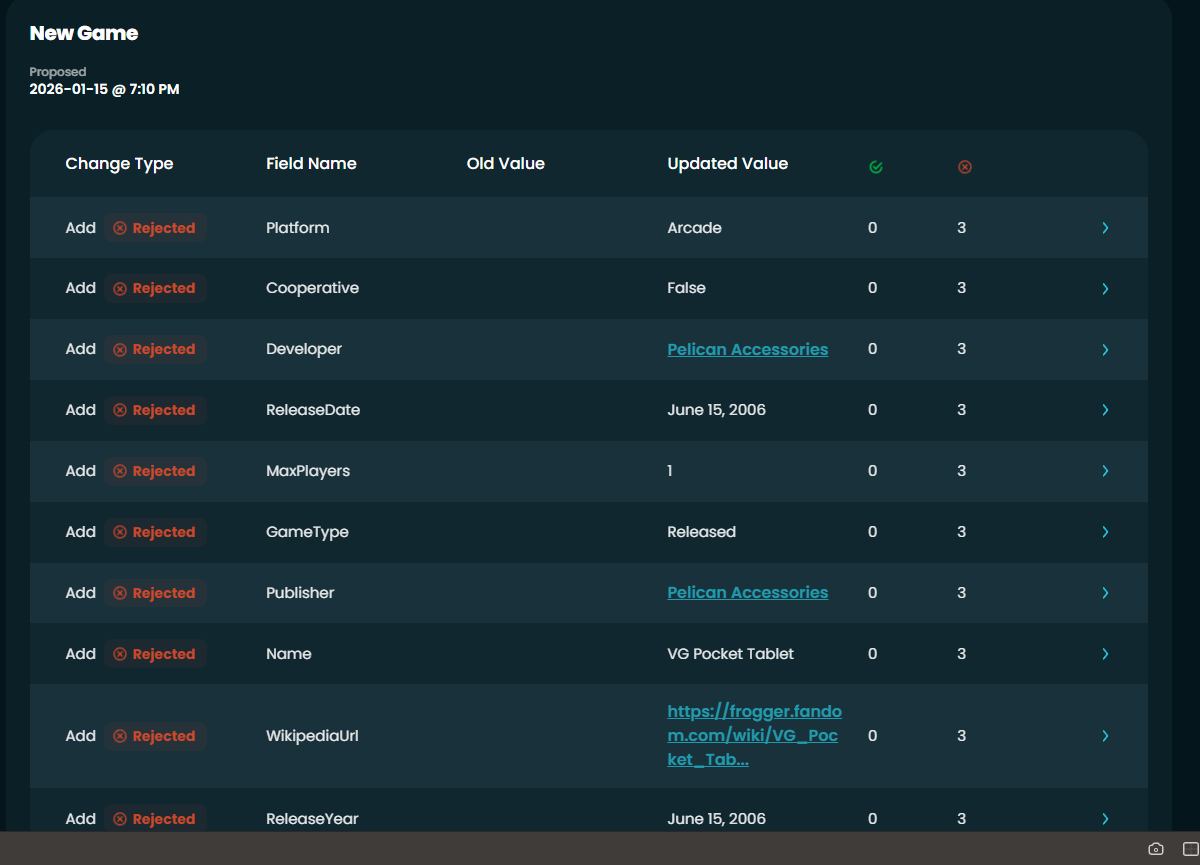
Task: Click the Rejected badge in the Cooperative row
Action: pyautogui.click(x=155, y=288)
